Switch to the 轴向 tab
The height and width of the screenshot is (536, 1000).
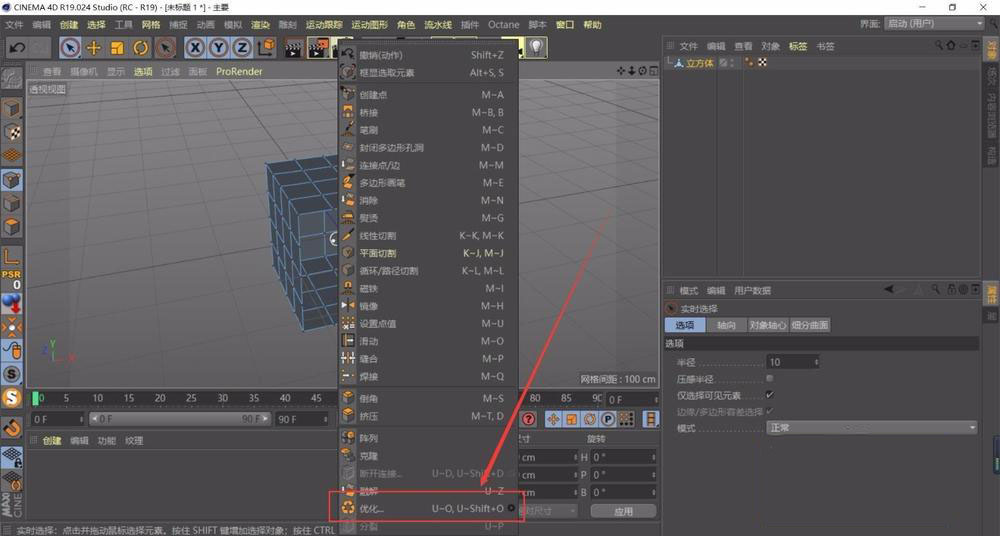[x=726, y=325]
